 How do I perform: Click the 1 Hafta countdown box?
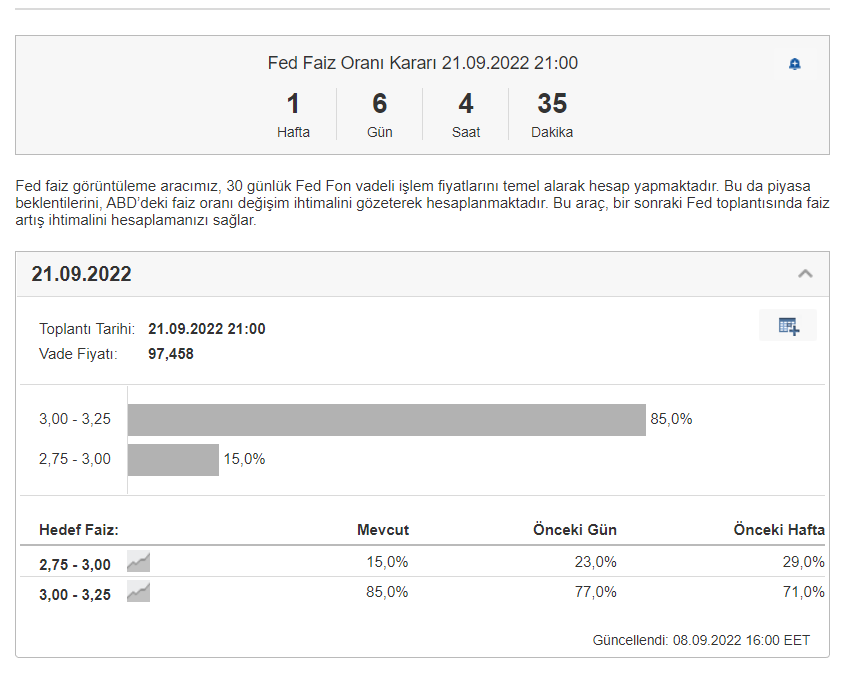[x=293, y=115]
